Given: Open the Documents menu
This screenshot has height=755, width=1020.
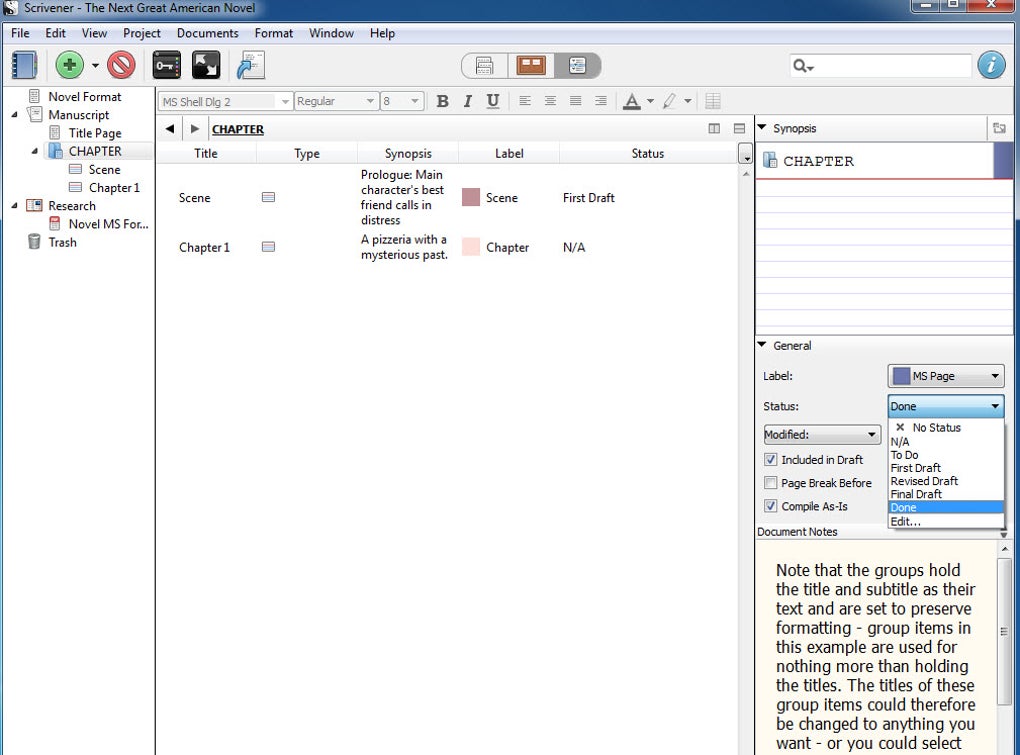Looking at the screenshot, I should (208, 33).
